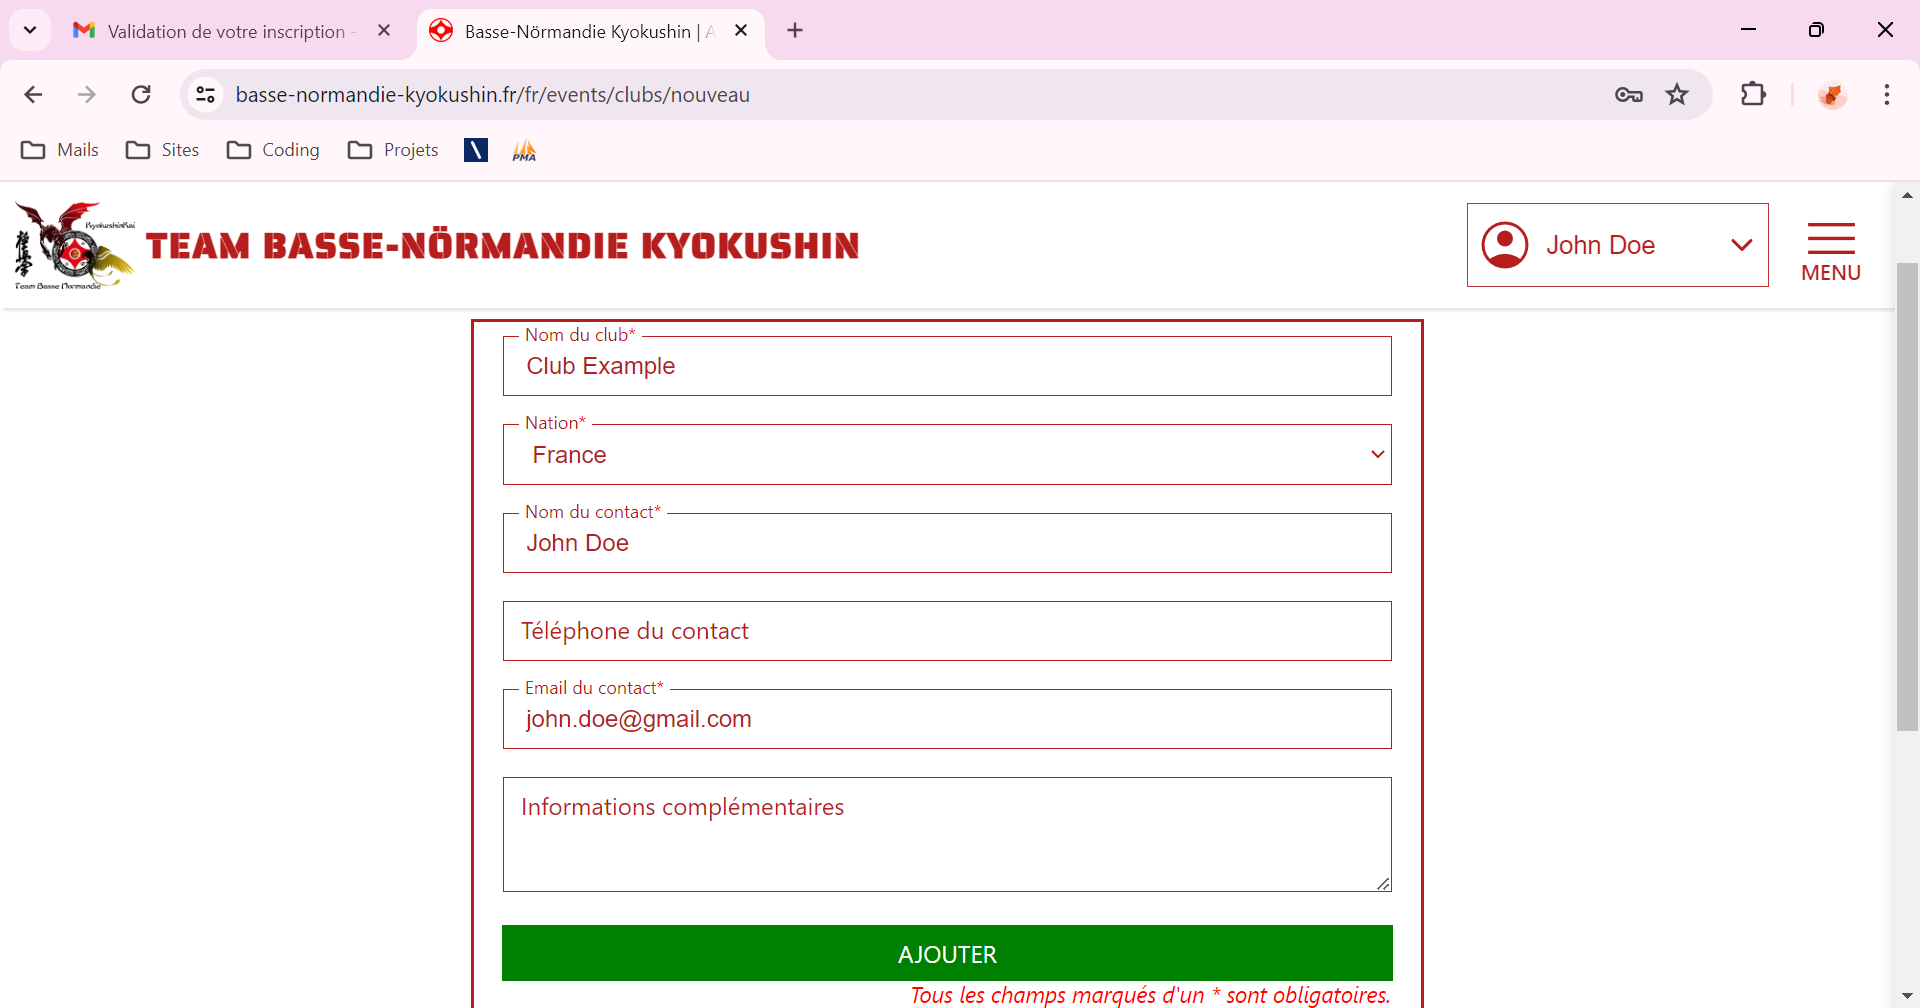Expand the Nation dropdown showing France

[946, 455]
